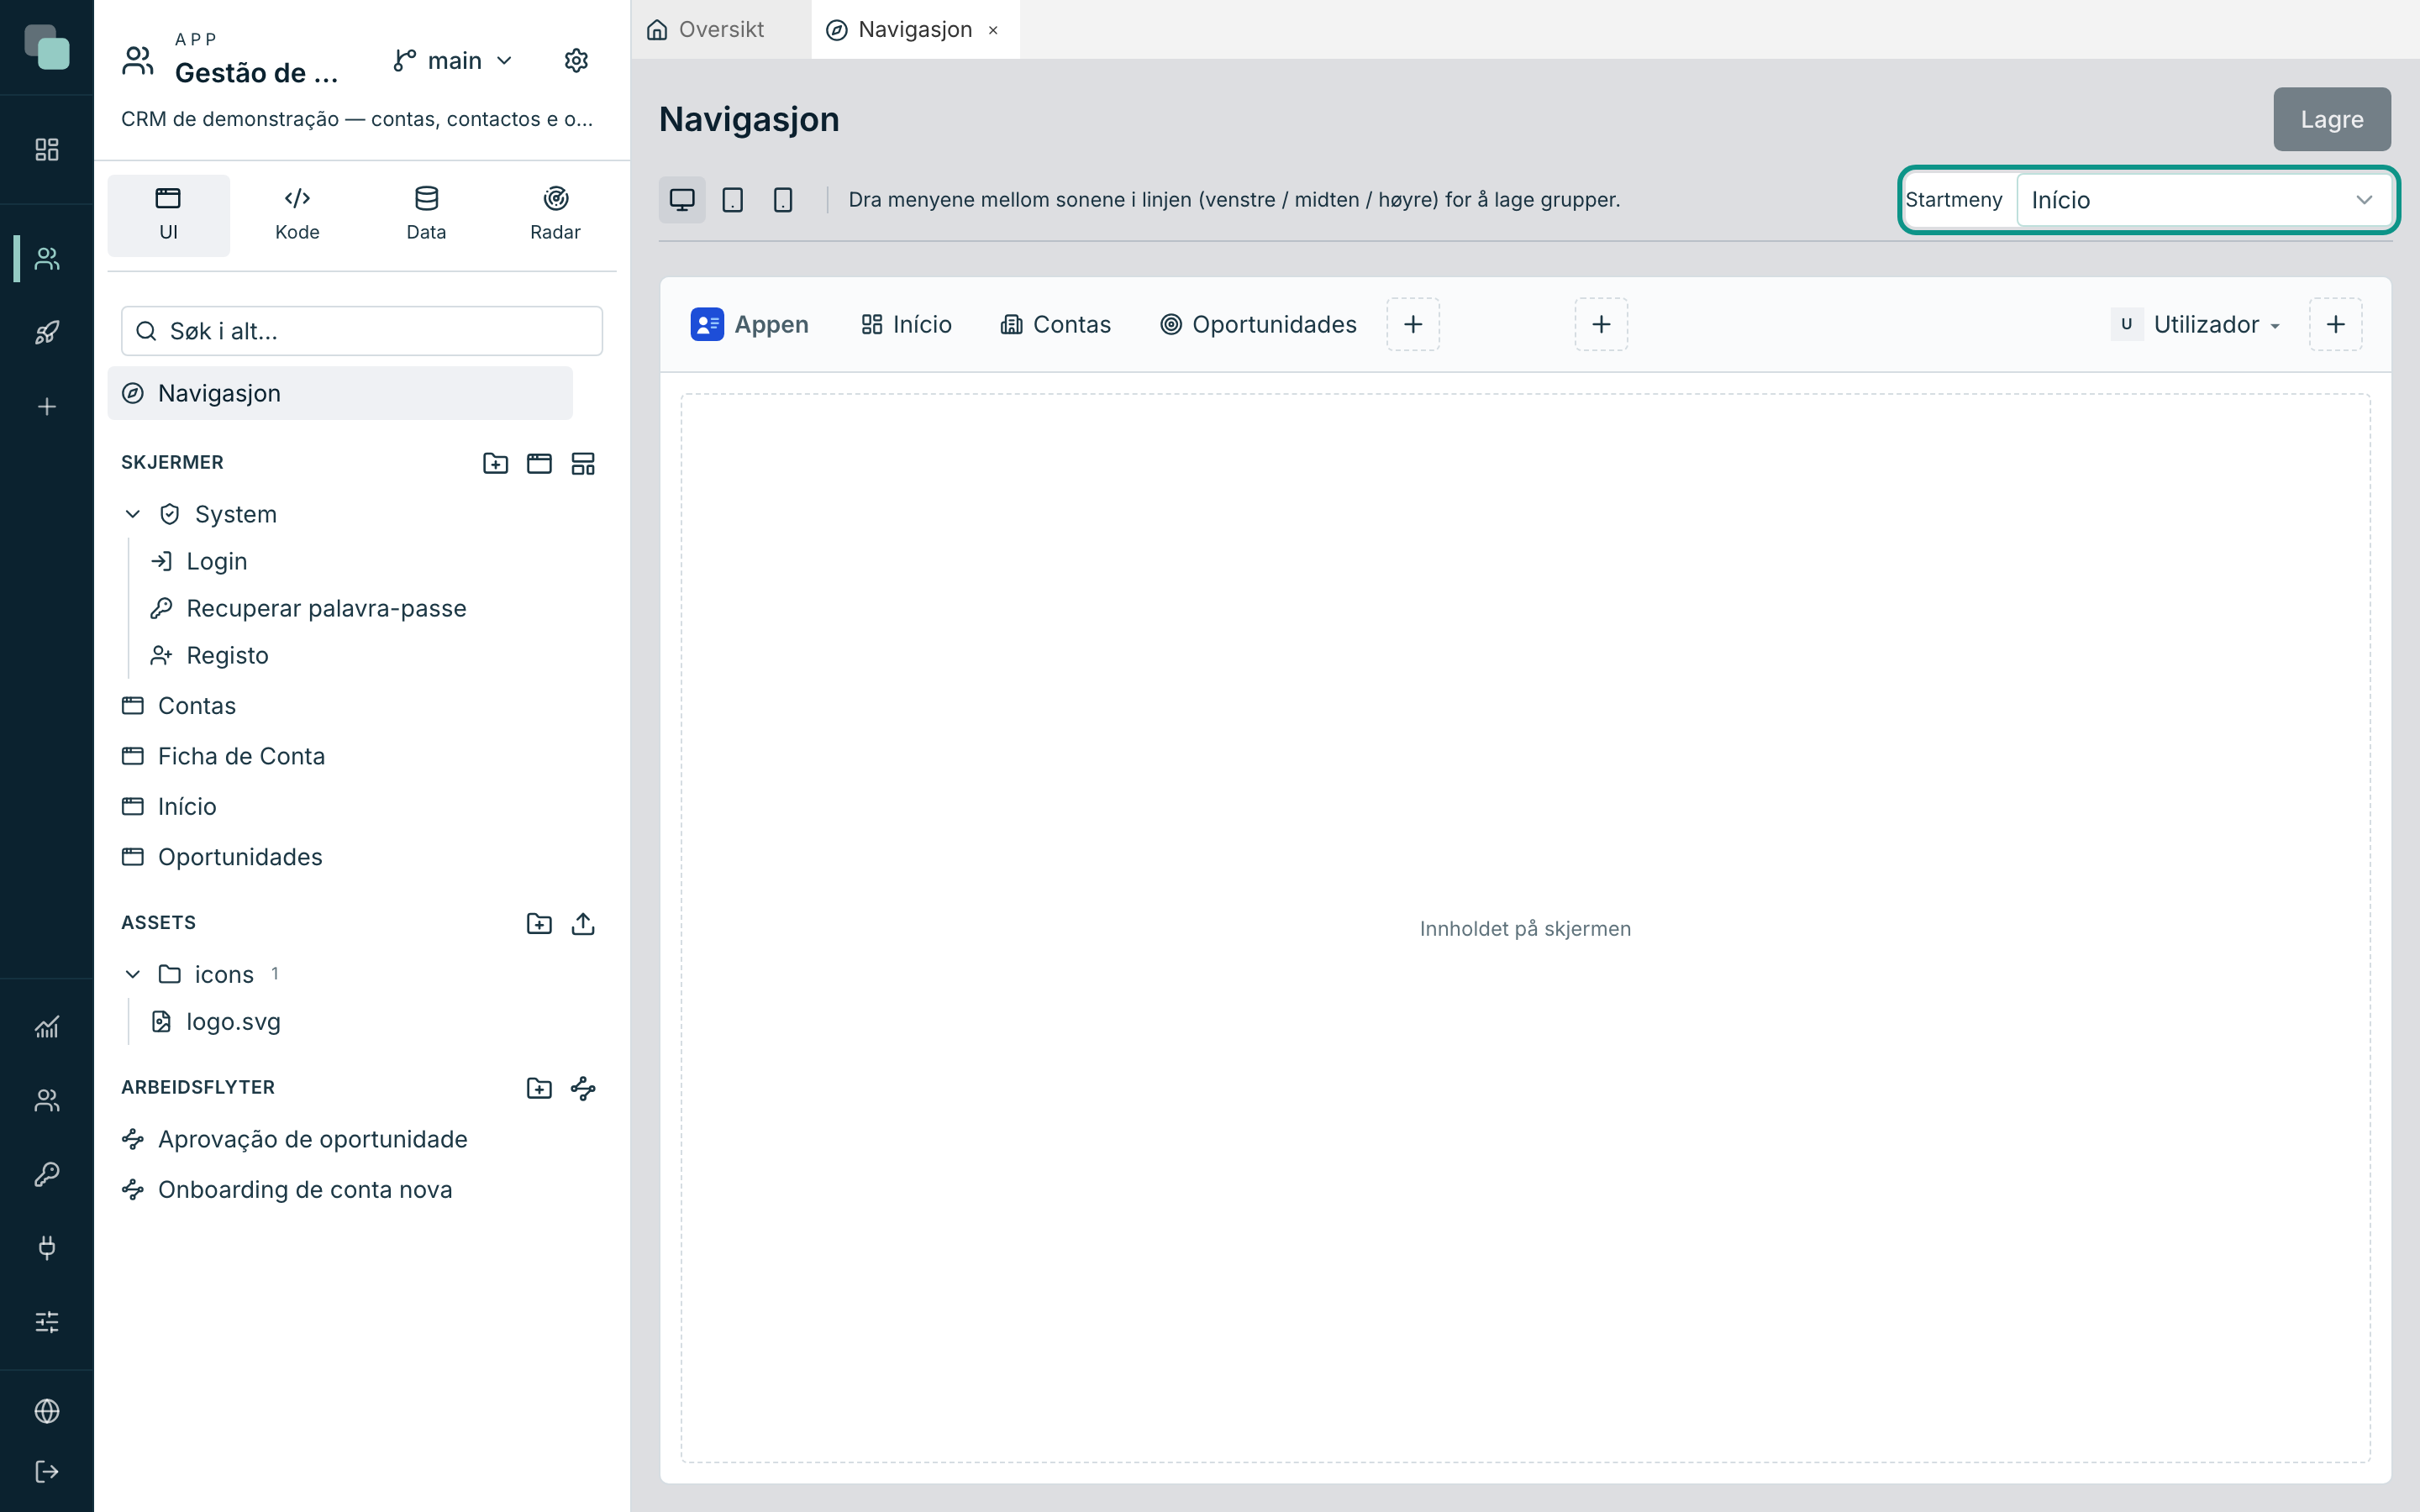The height and width of the screenshot is (1512, 2420).
Task: Open the rocket app icon in rail
Action: coord(47,333)
